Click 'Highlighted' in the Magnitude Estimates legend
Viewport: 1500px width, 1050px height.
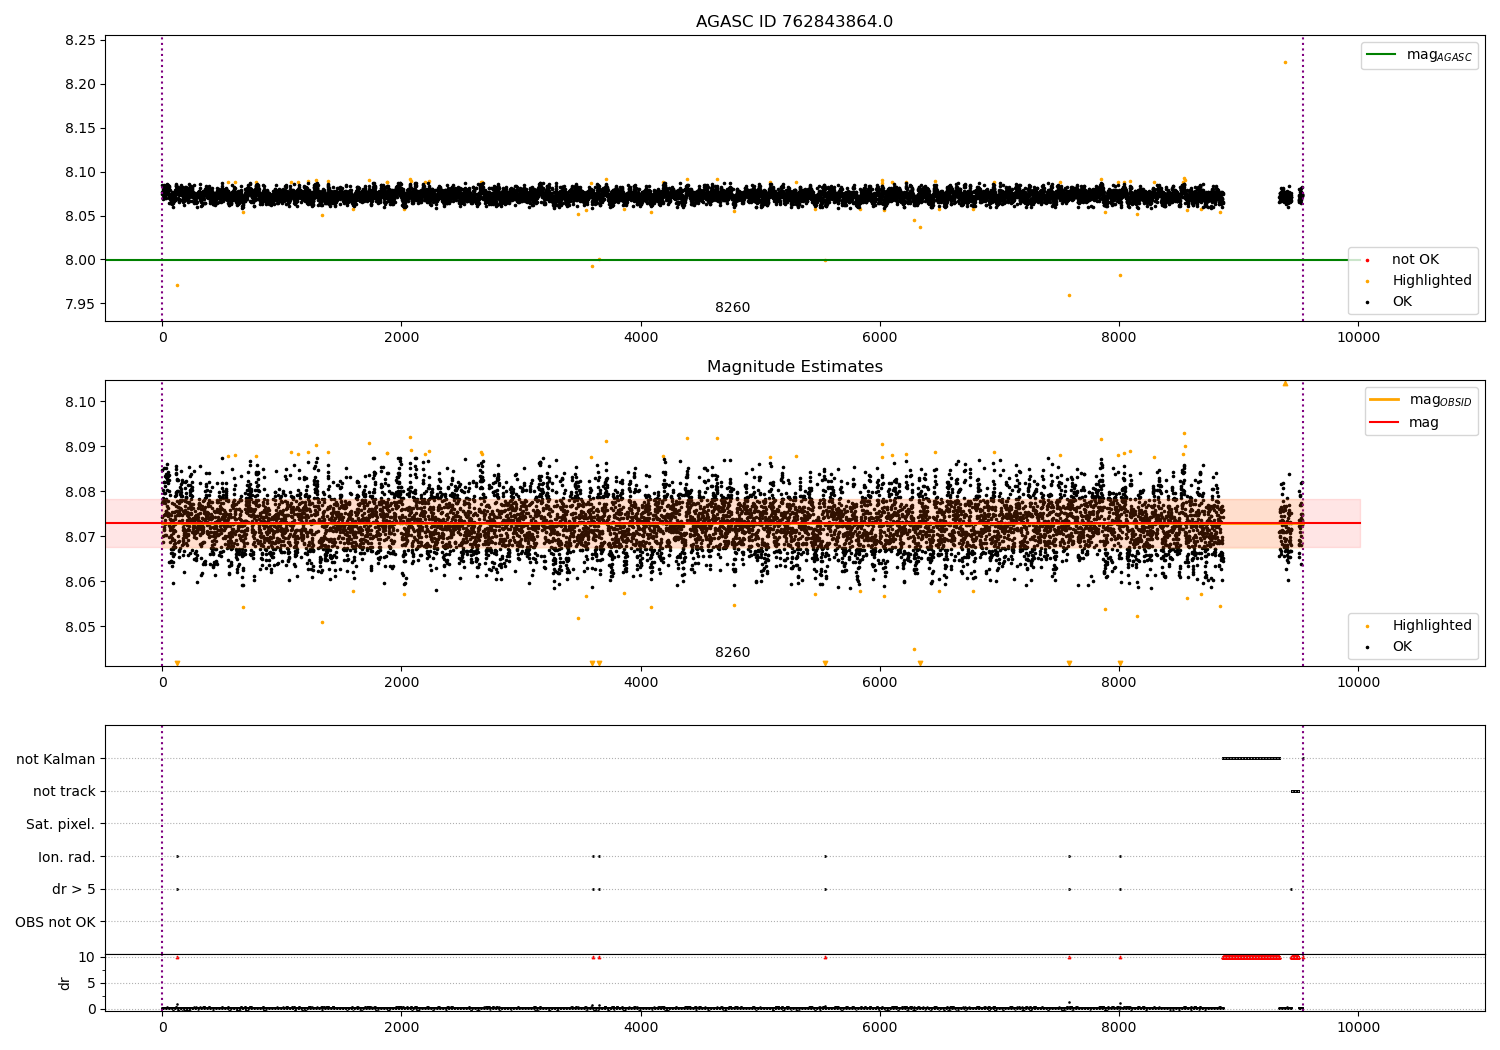tap(1432, 626)
